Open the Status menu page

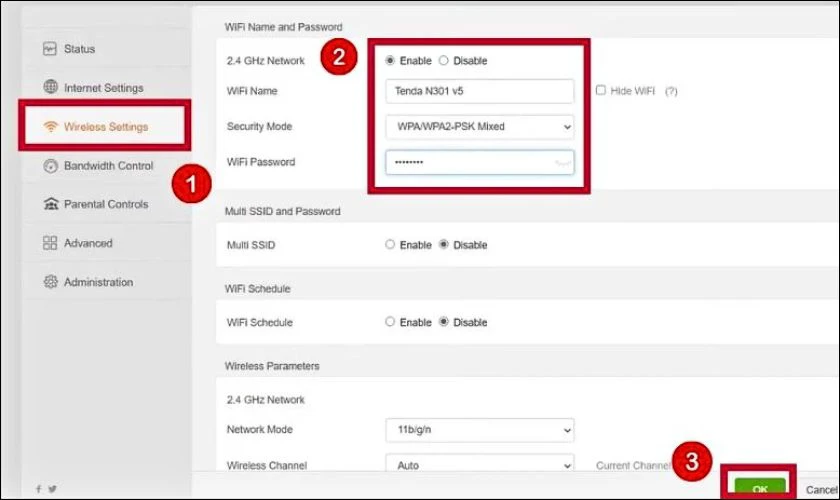(79, 49)
